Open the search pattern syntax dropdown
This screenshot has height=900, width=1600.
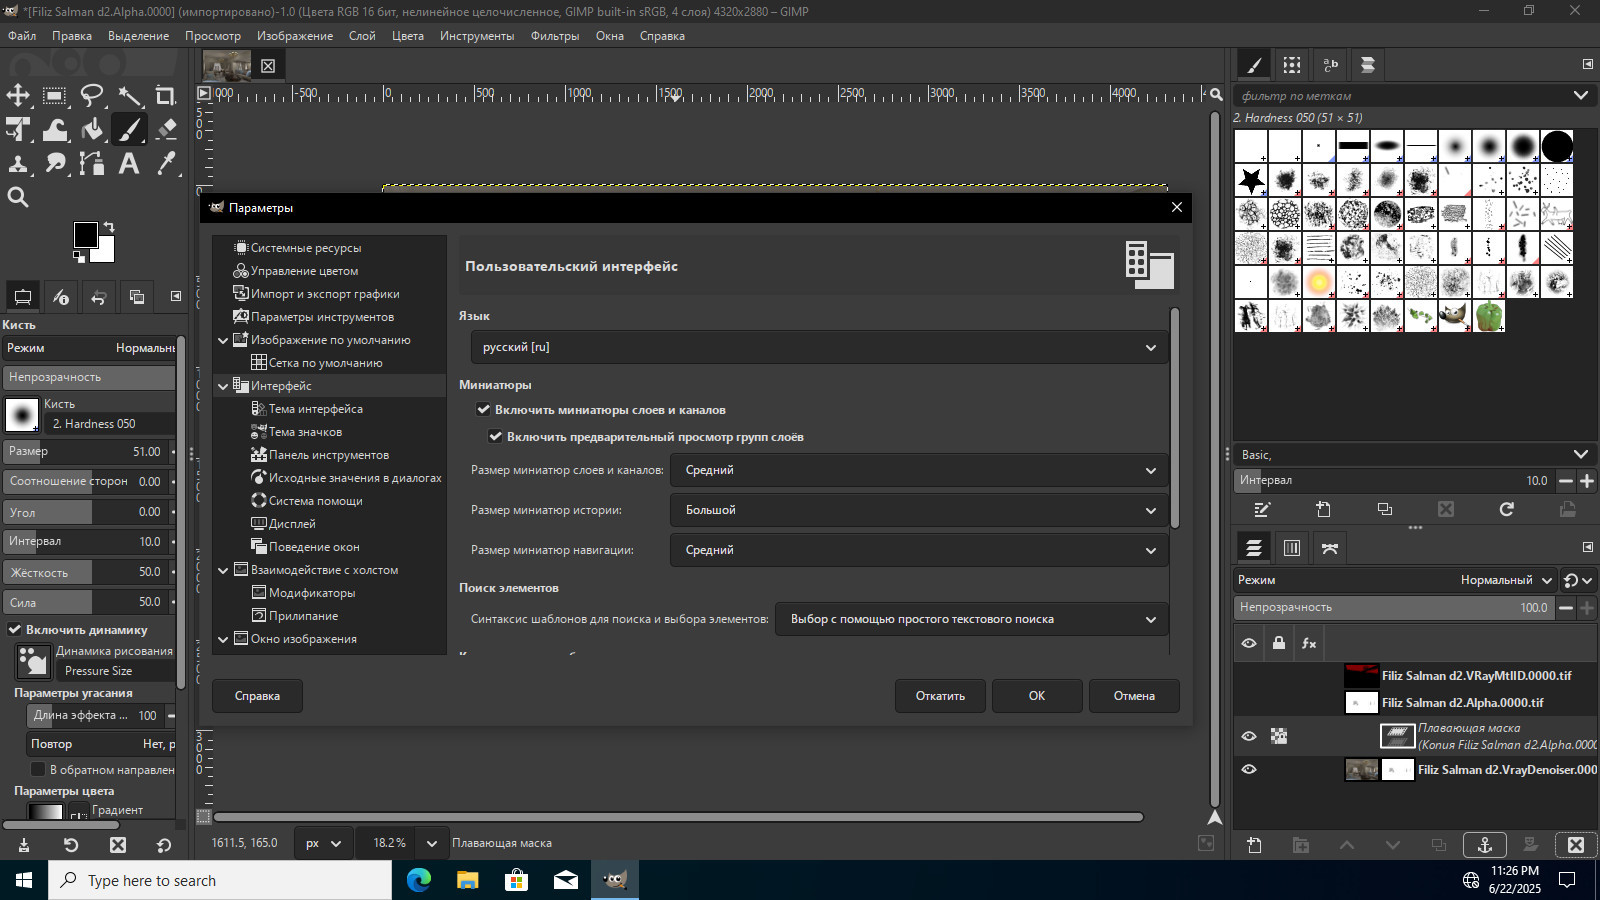pyautogui.click(x=972, y=619)
